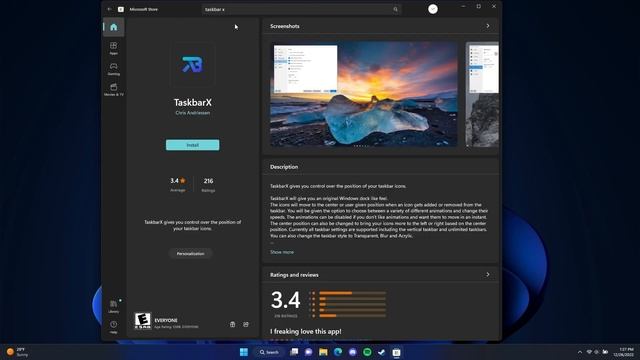Show hidden system tray icons
This screenshot has height=360, width=640.
pos(580,352)
